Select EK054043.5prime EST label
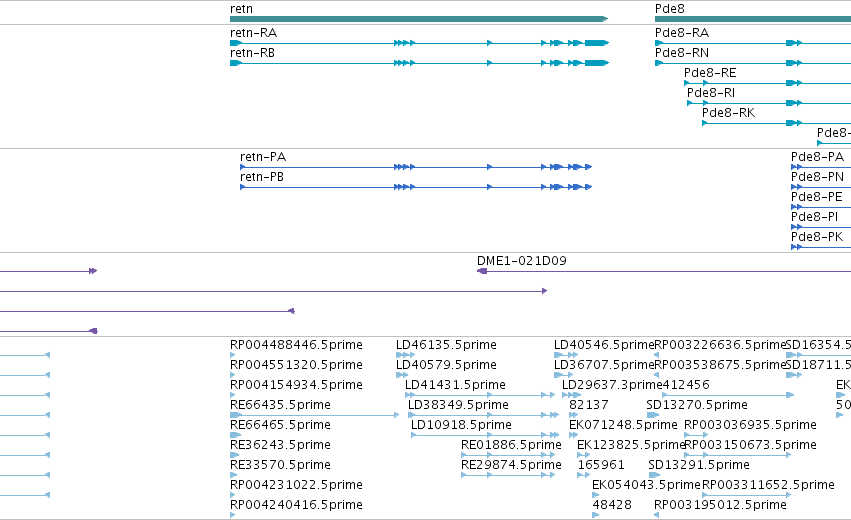This screenshot has width=851, height=520. pyautogui.click(x=646, y=485)
